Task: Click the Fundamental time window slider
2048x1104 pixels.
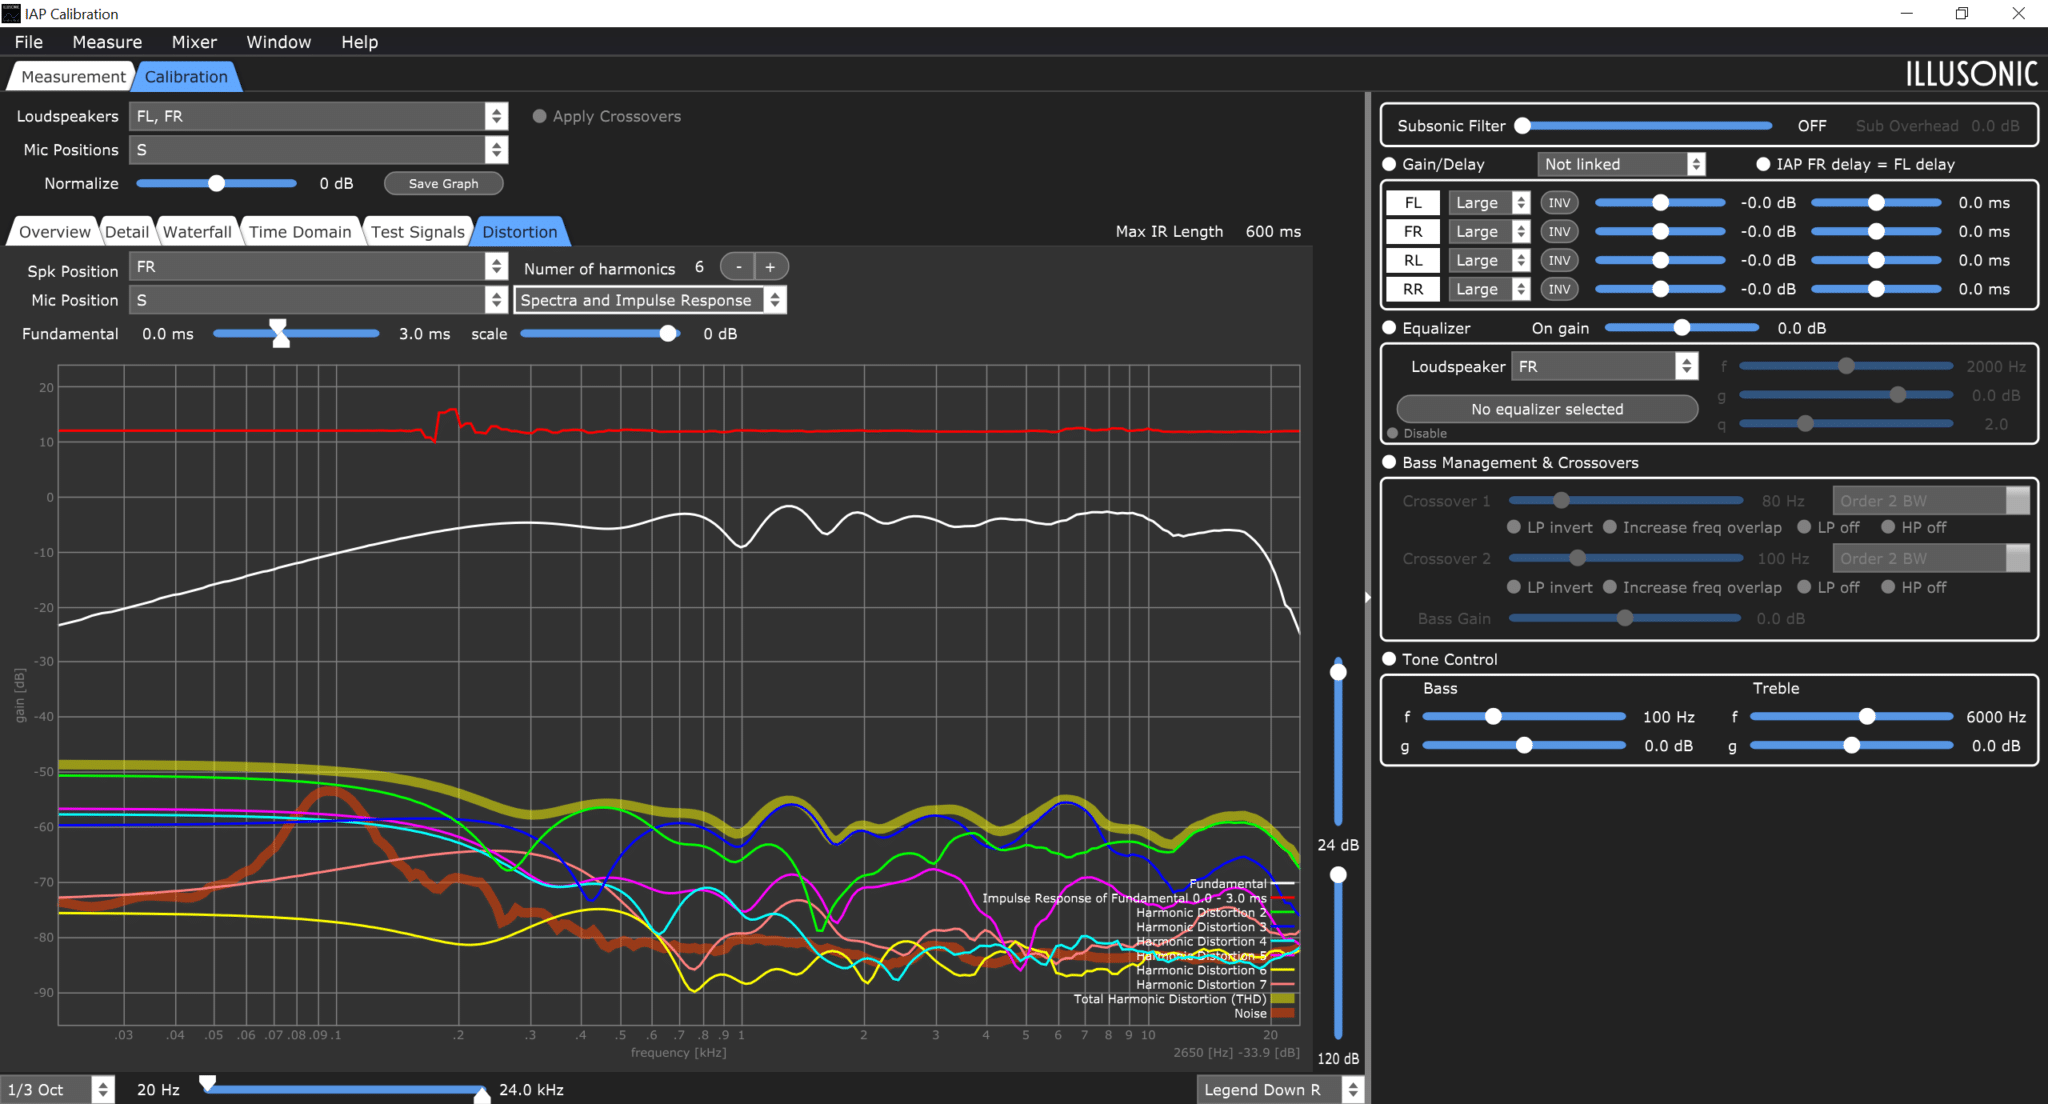Action: [x=296, y=334]
